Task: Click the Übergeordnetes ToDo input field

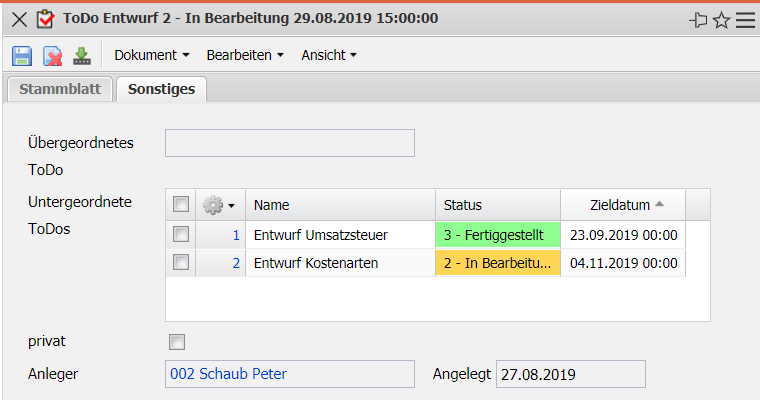Action: coord(289,143)
